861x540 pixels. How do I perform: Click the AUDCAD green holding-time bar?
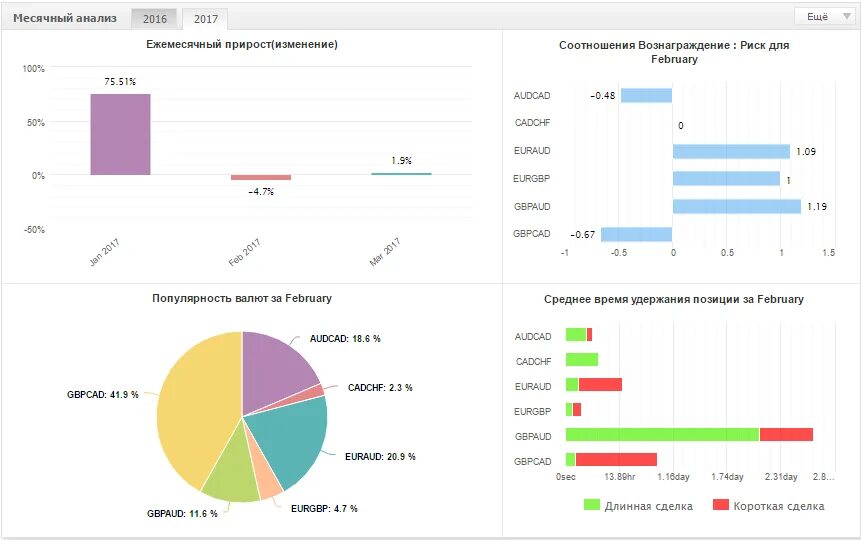click(576, 335)
